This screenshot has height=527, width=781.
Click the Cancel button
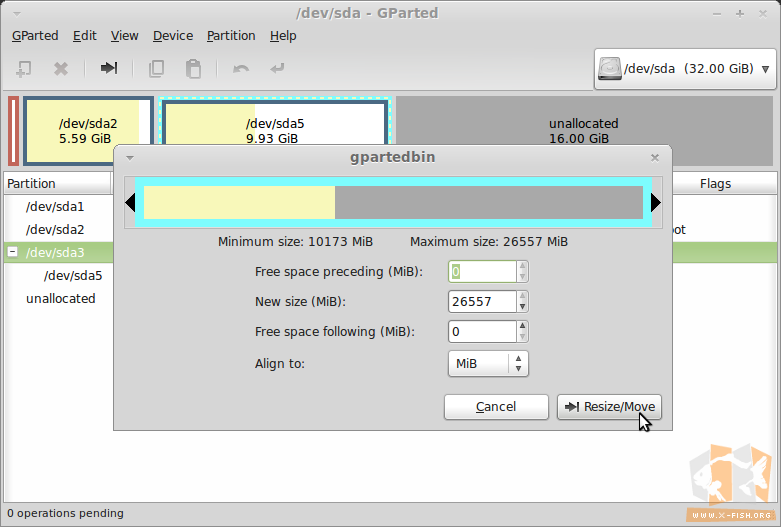[x=496, y=407]
